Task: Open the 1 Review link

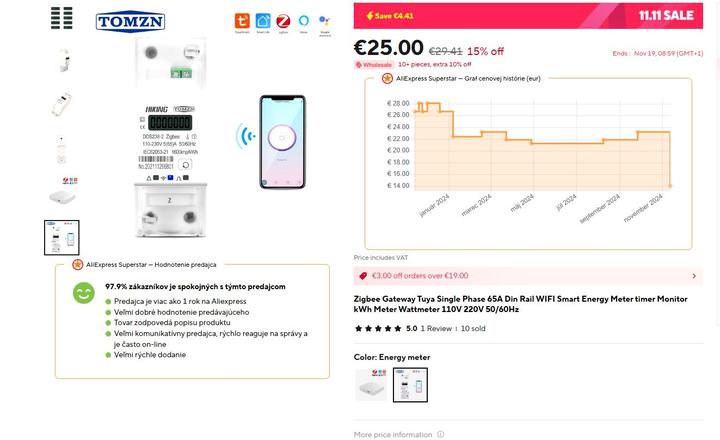Action: click(437, 328)
